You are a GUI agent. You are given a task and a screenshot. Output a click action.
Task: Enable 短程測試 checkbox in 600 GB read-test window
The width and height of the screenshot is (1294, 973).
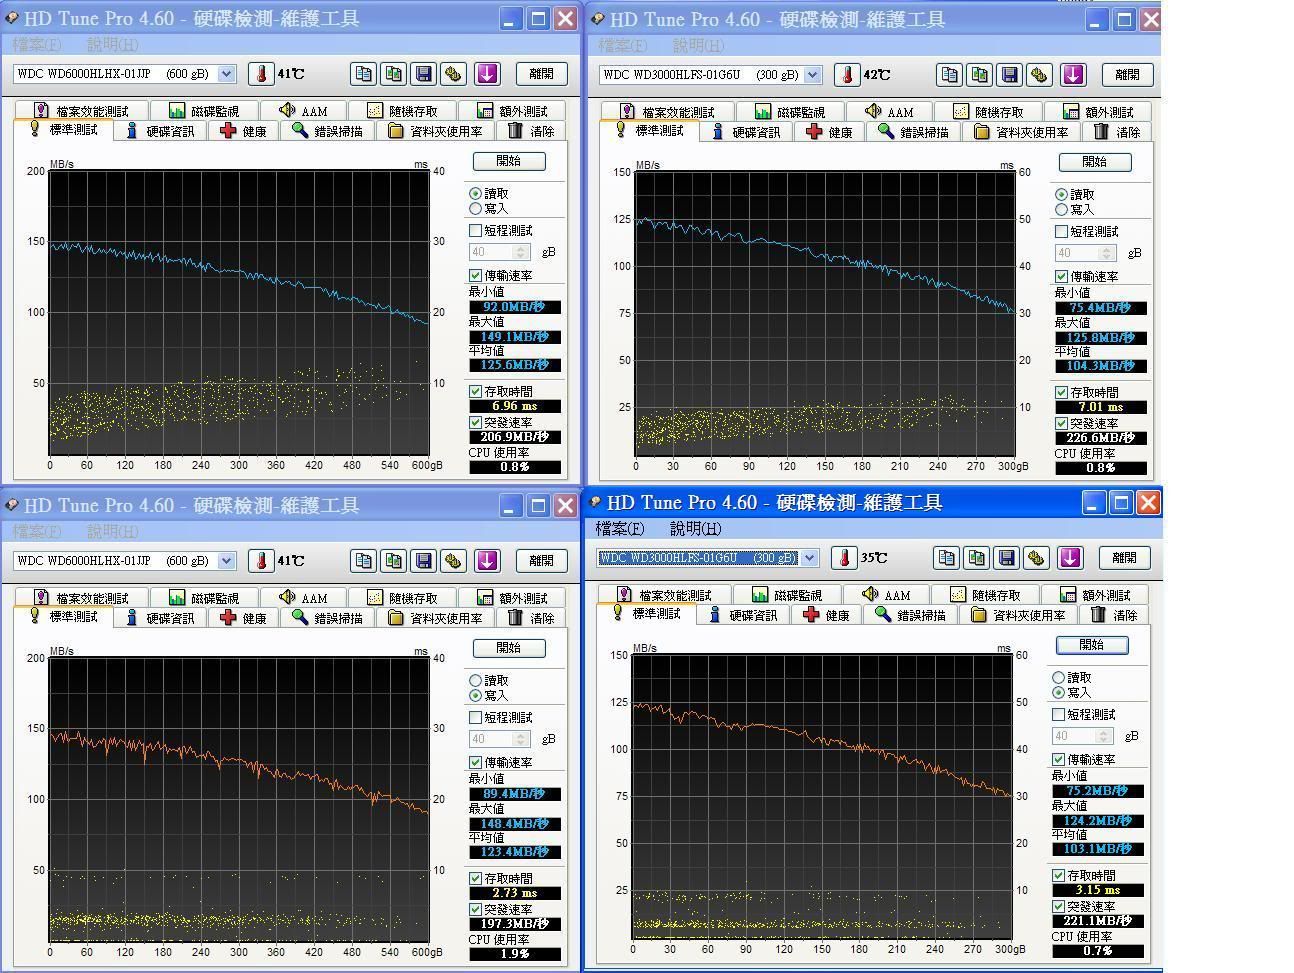click(476, 230)
